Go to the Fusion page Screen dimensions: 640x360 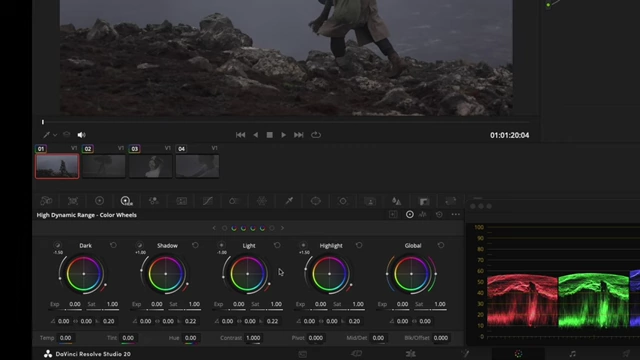pos(465,354)
